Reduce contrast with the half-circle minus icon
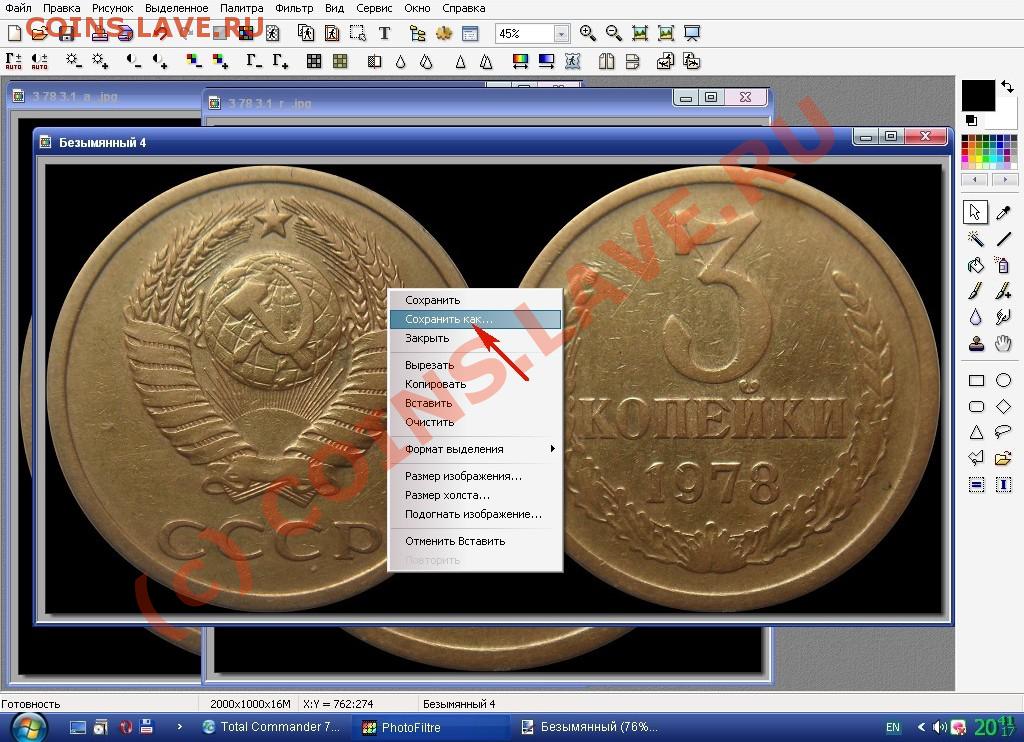 [134, 61]
